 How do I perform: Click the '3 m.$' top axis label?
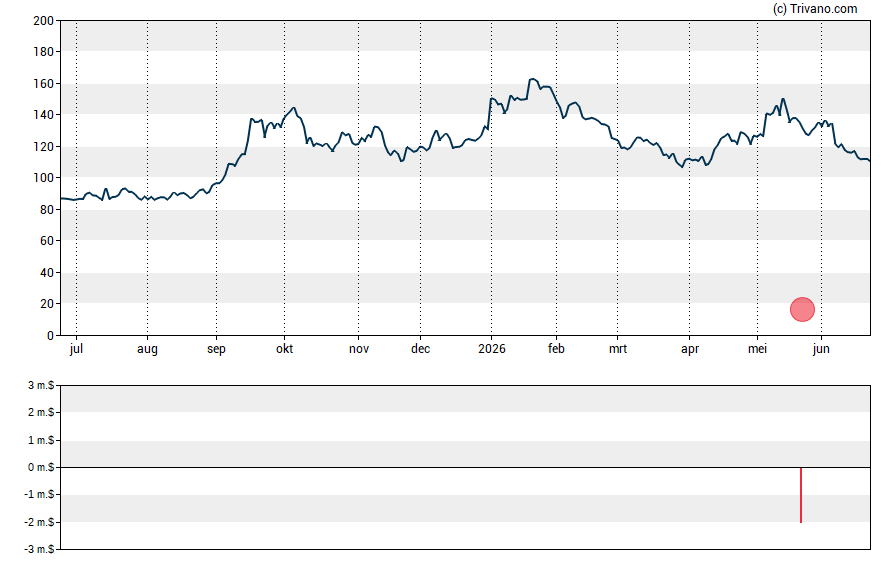[x=41, y=386]
